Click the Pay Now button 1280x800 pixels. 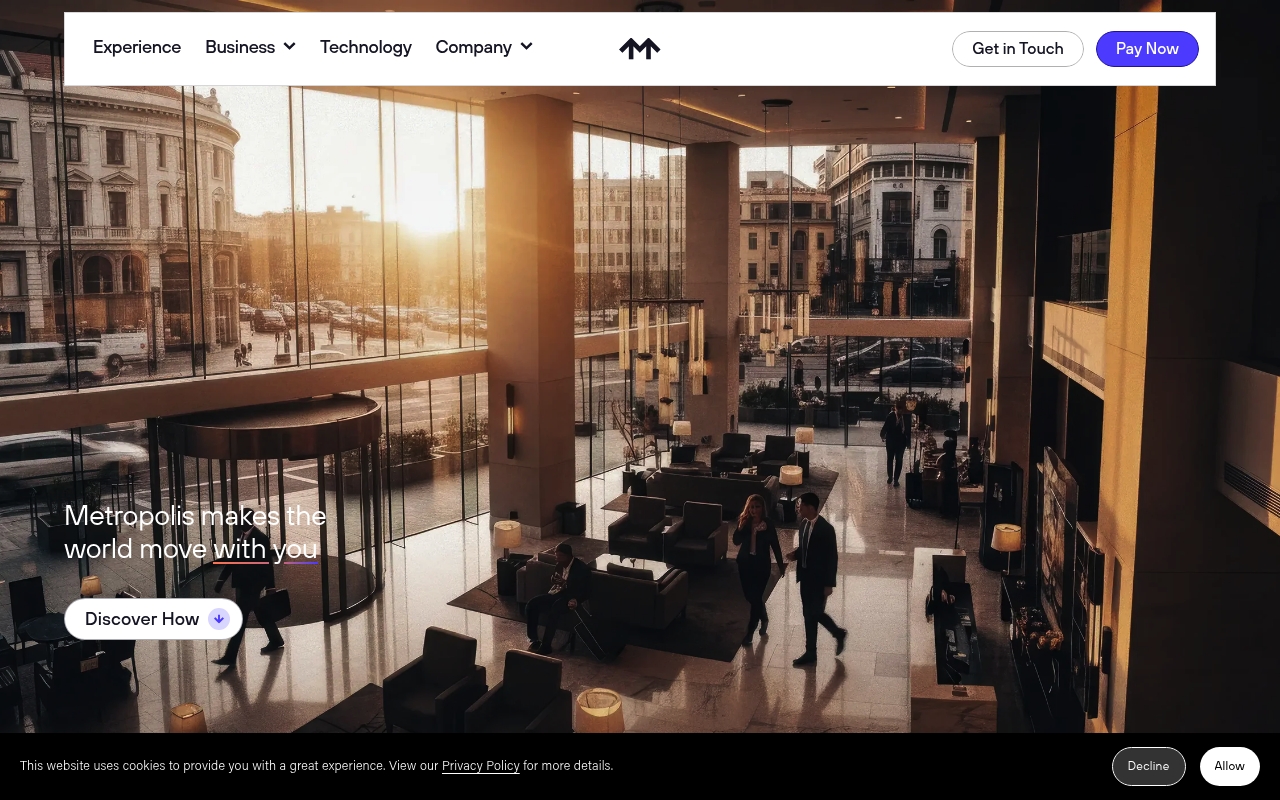coord(1147,49)
